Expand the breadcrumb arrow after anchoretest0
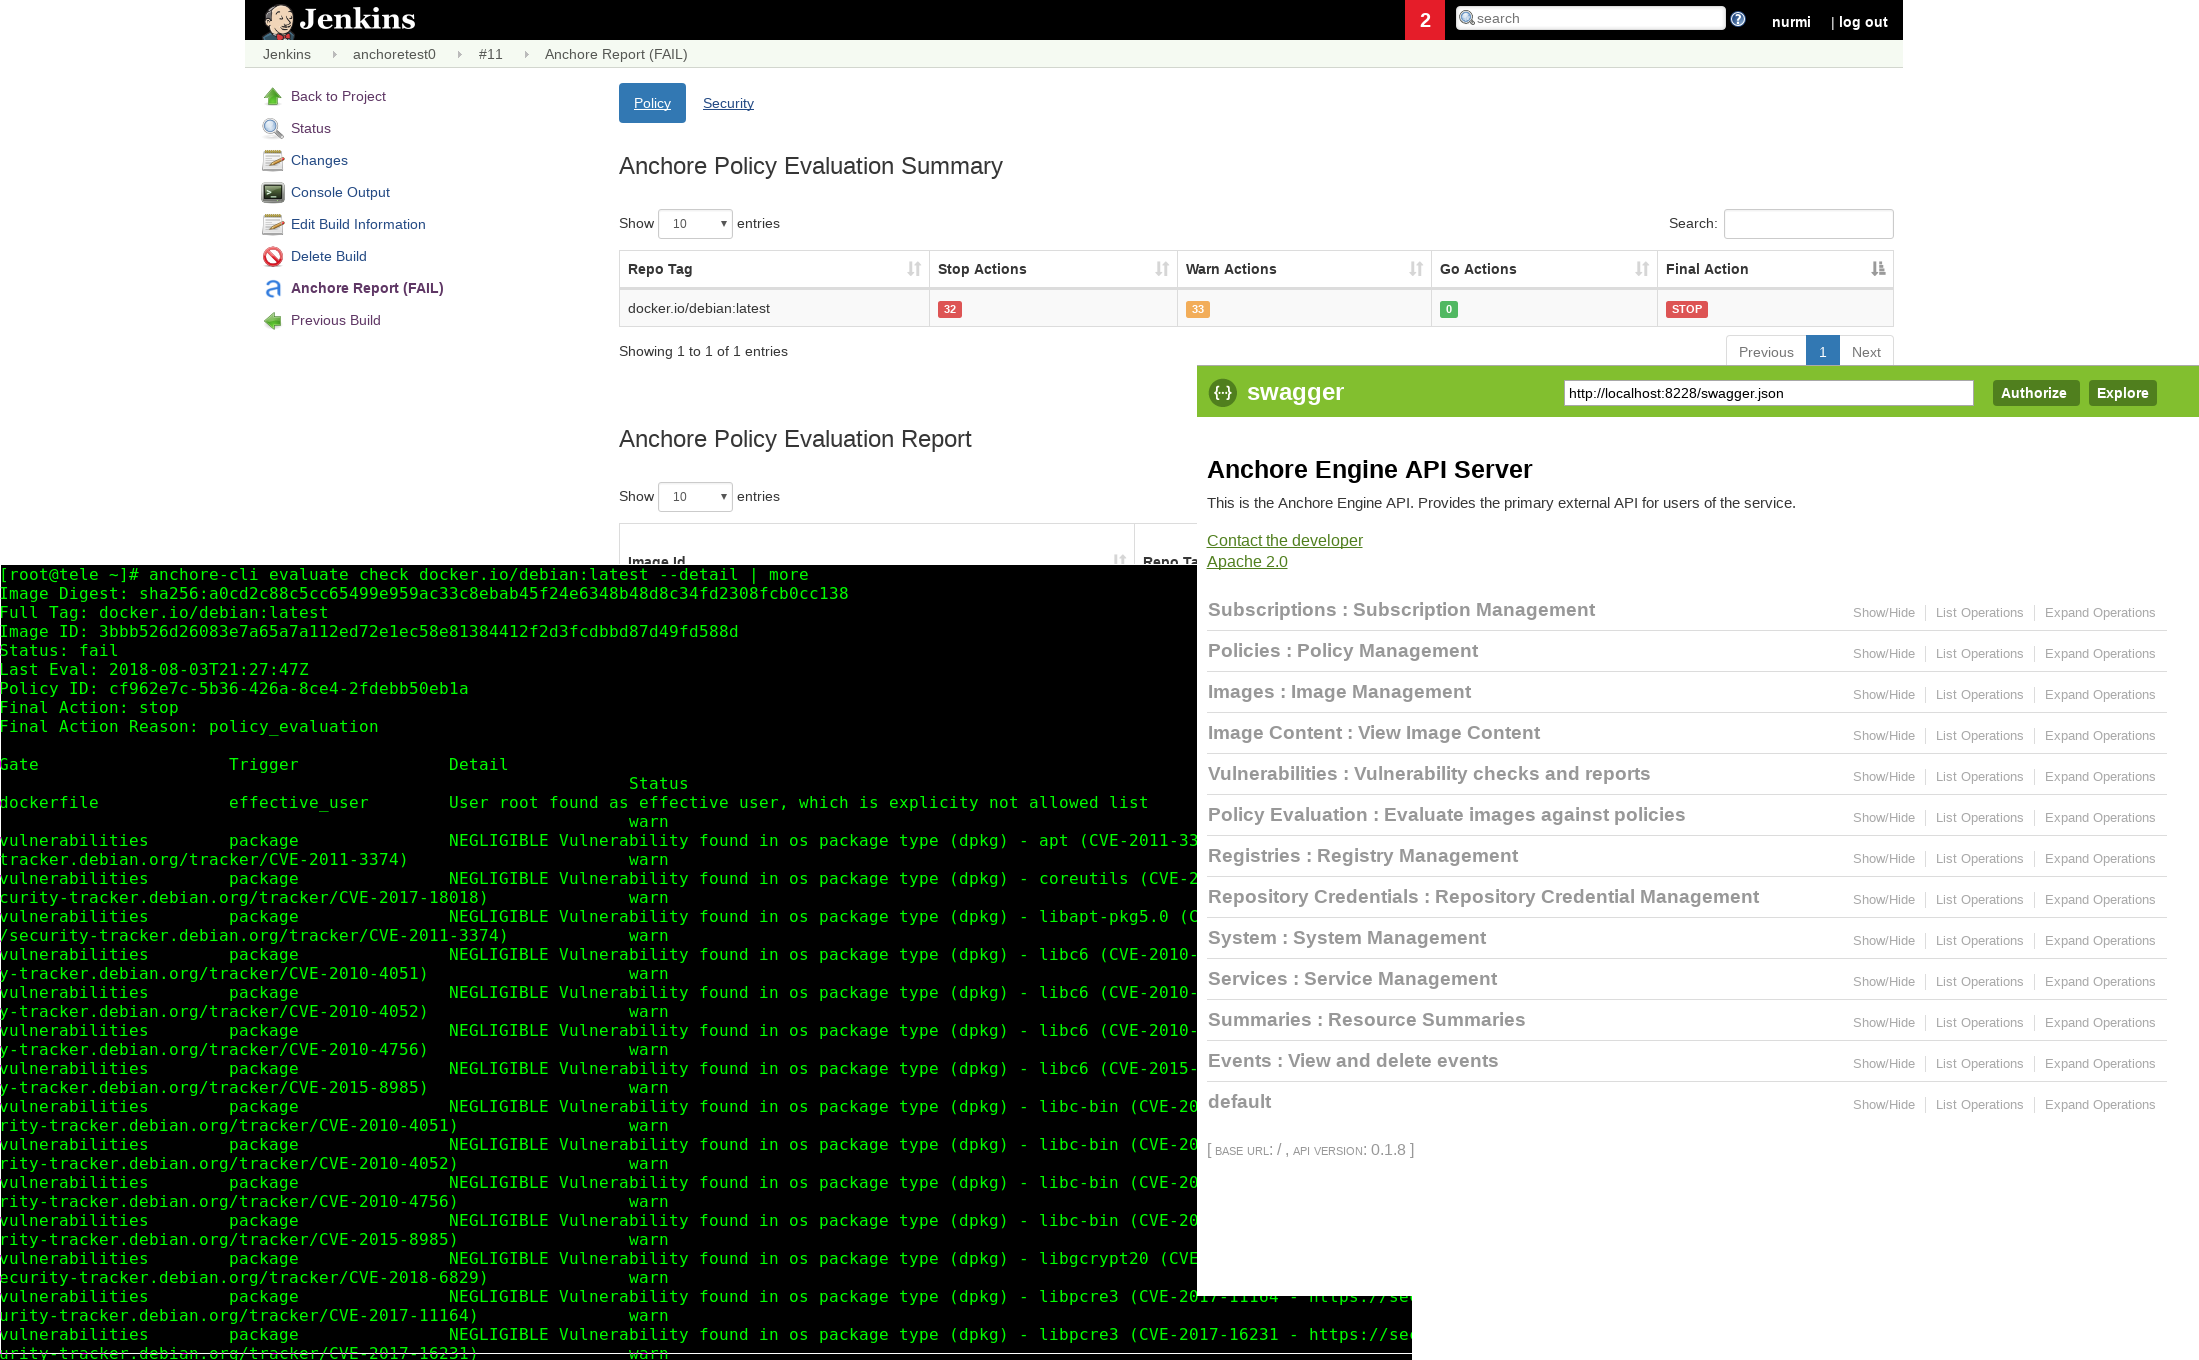 [459, 54]
